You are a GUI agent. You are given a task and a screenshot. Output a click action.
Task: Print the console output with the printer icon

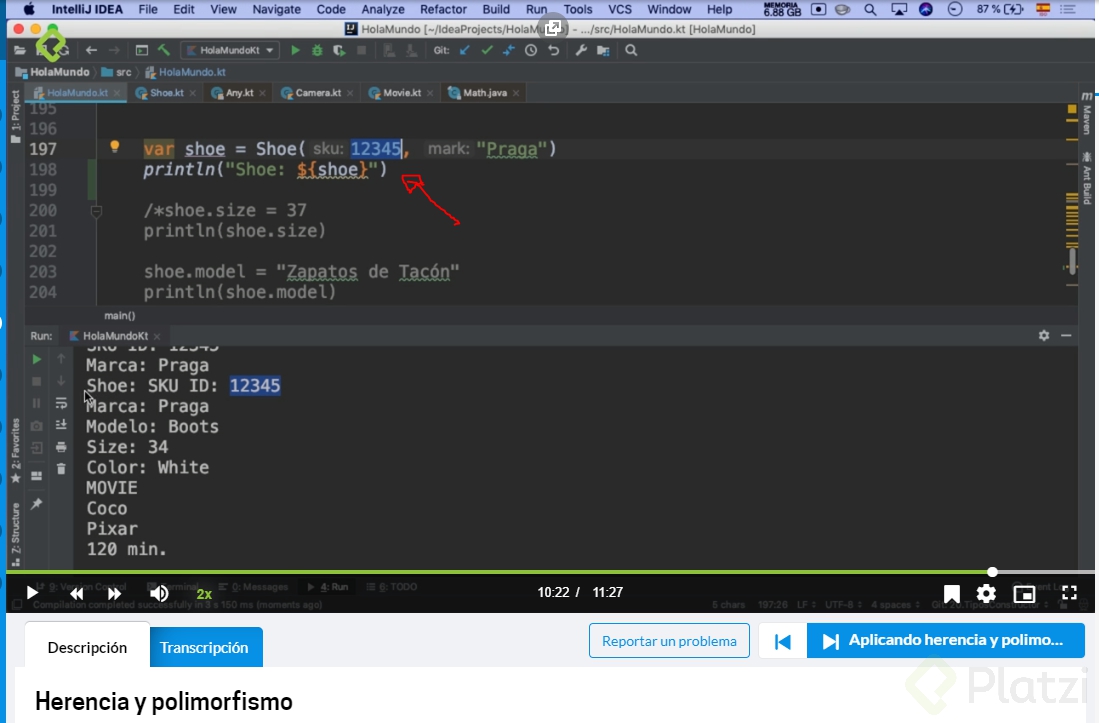(x=61, y=447)
